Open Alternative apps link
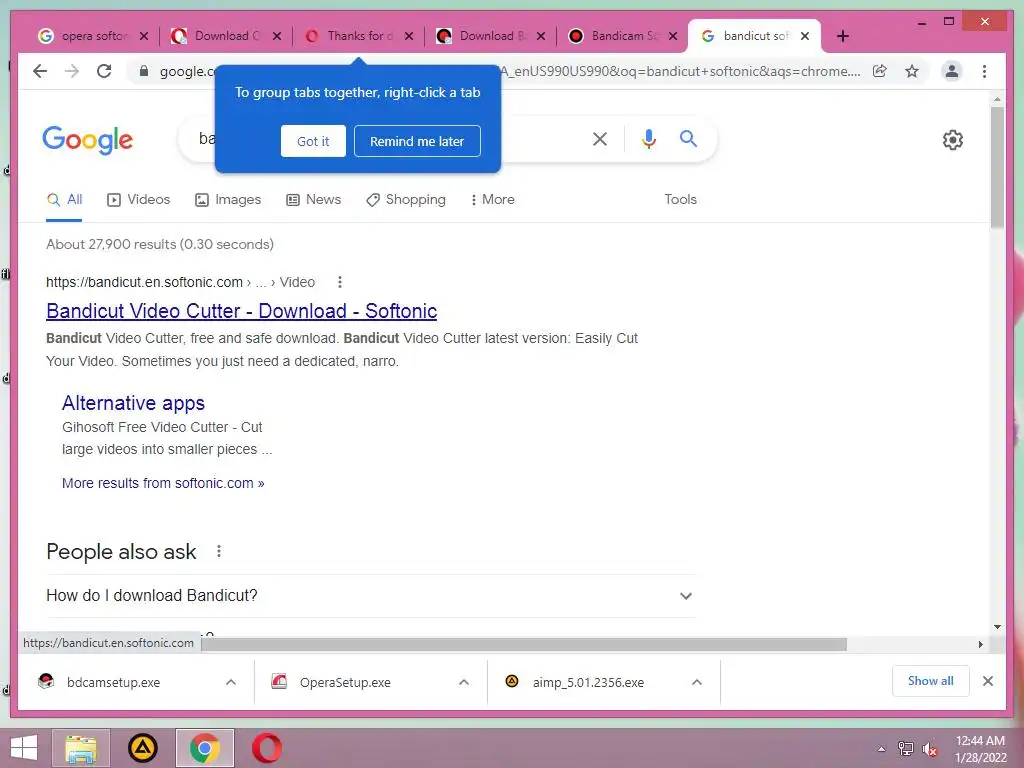This screenshot has height=768, width=1024. (x=133, y=403)
